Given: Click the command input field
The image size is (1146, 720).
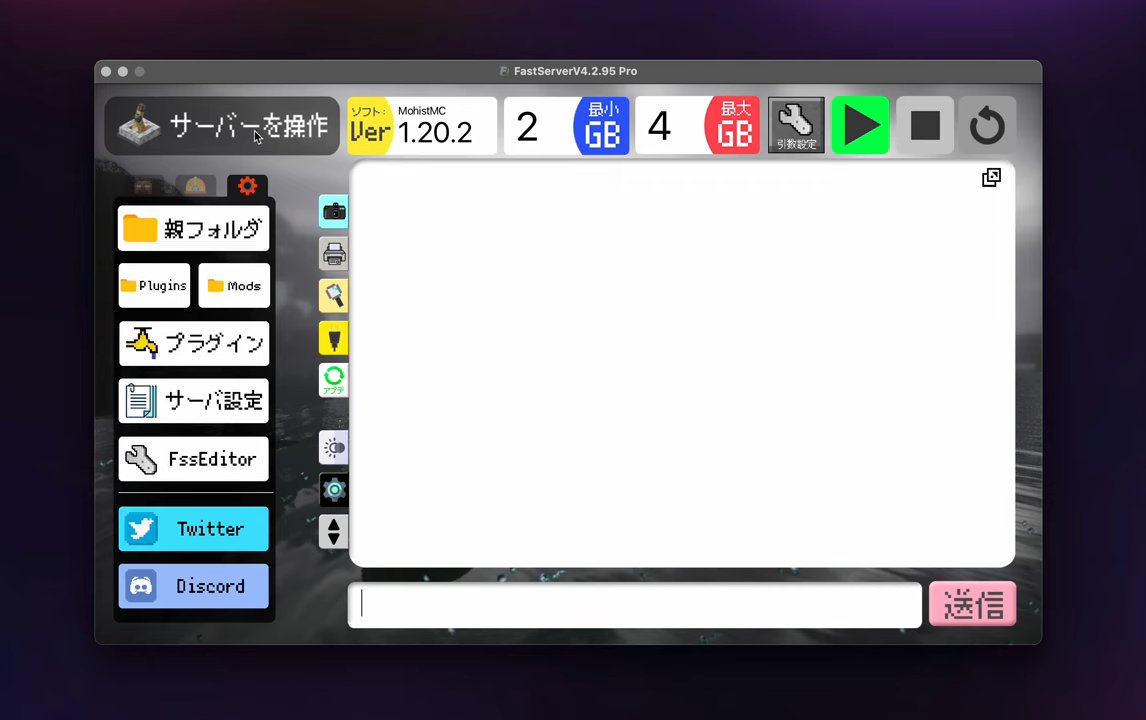Looking at the screenshot, I should (x=634, y=604).
